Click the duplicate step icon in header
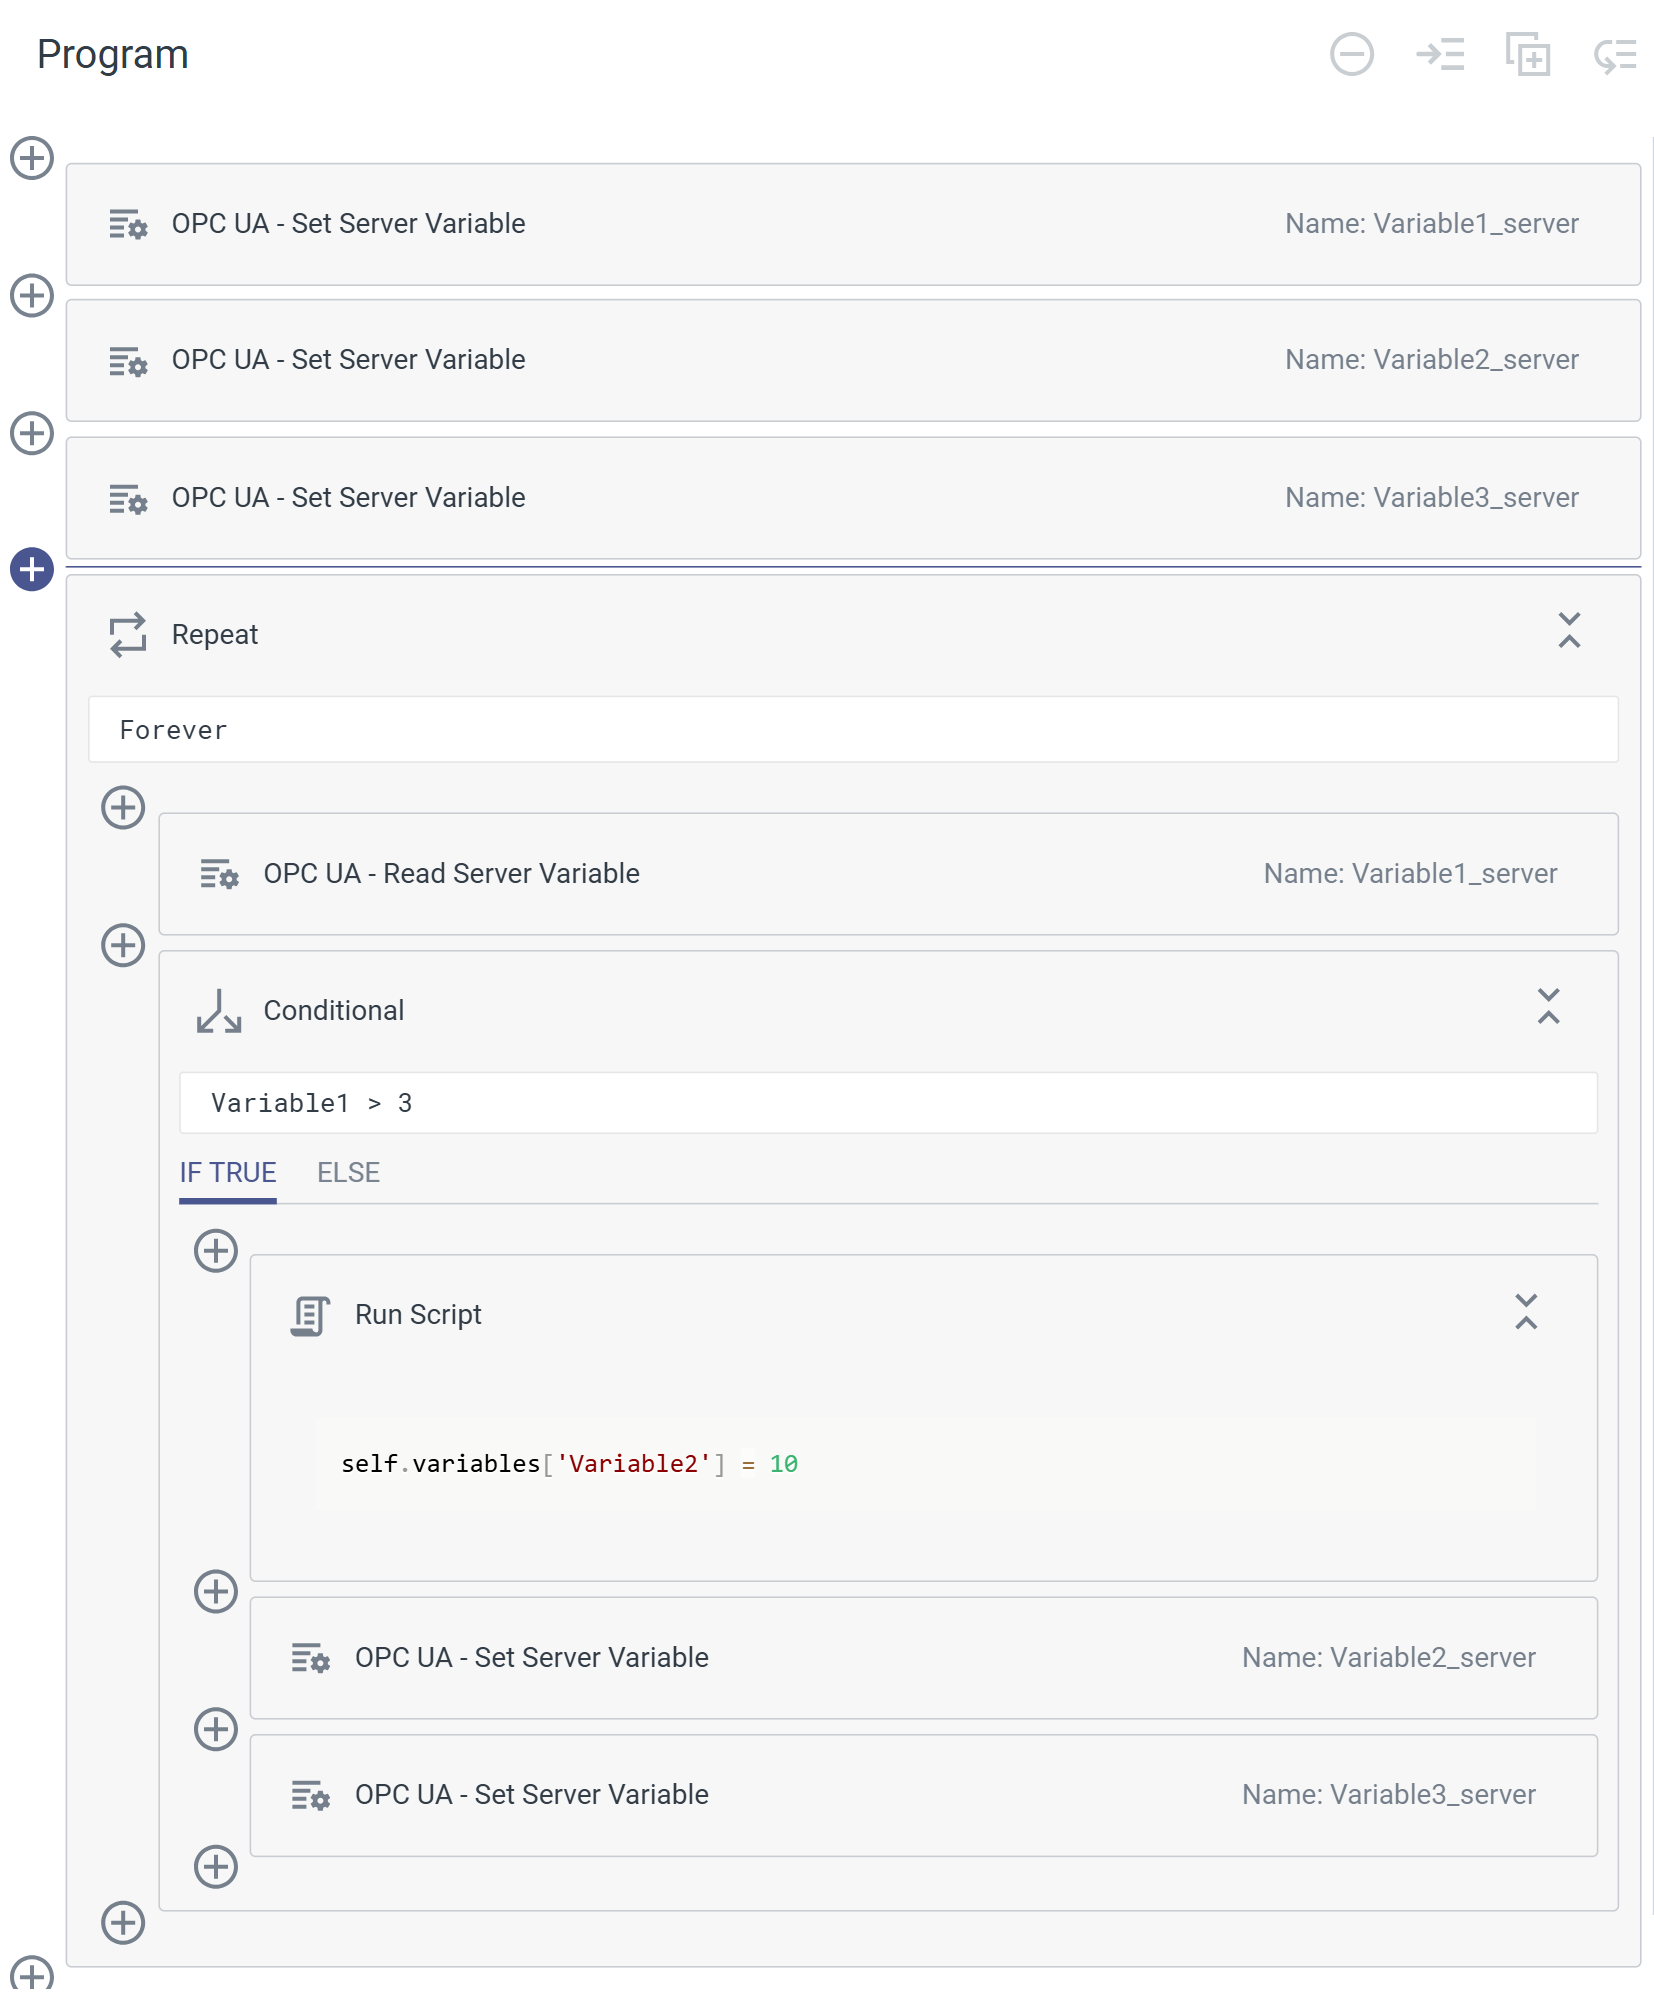Image resolution: width=1654 pixels, height=1995 pixels. coord(1527,54)
